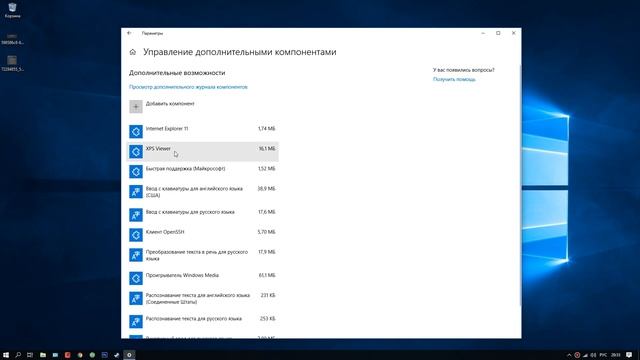
Task: Select the XPS Viewer text label
Action: point(158,149)
